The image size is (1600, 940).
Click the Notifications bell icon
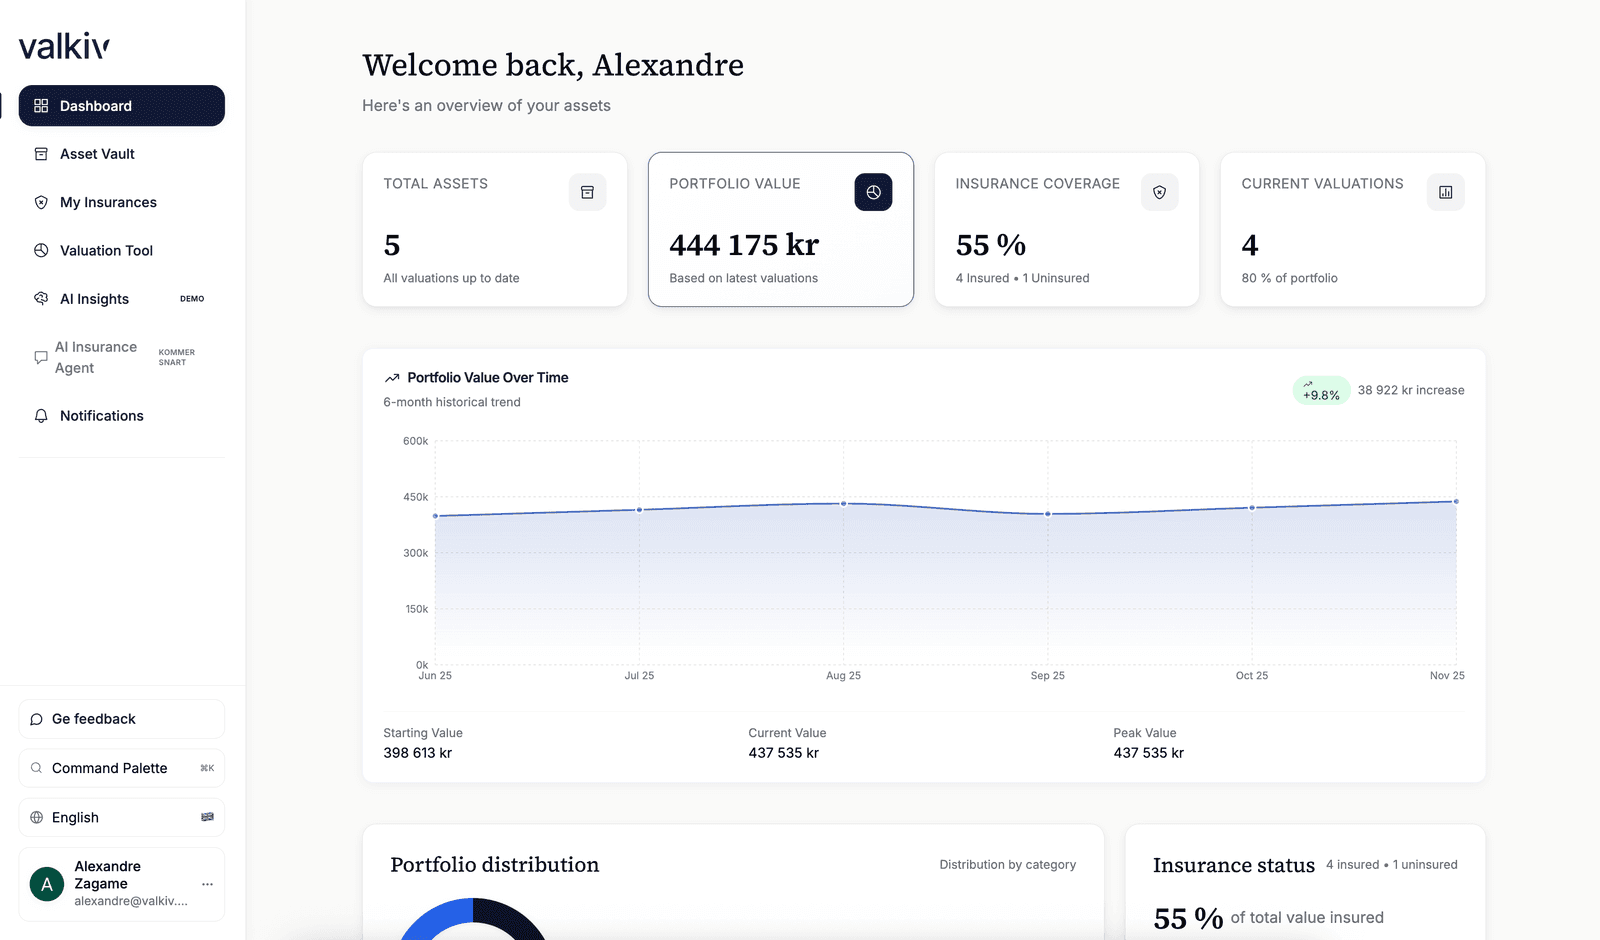click(x=40, y=415)
